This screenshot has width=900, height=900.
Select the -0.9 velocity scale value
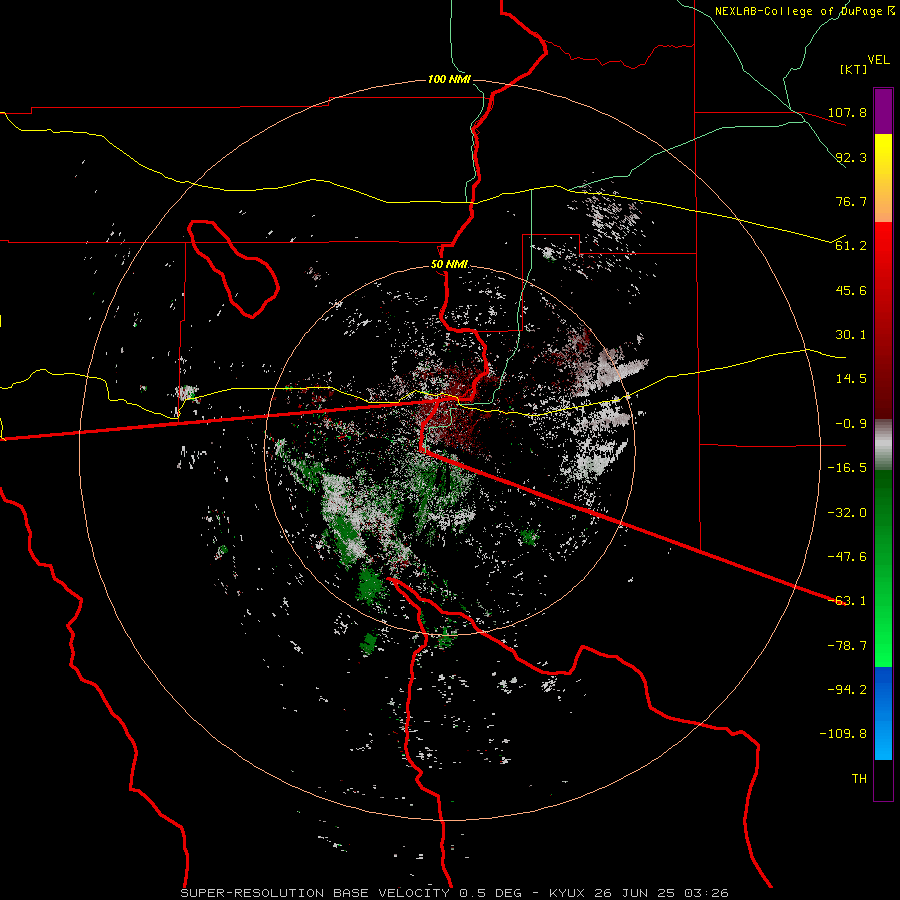tap(848, 424)
